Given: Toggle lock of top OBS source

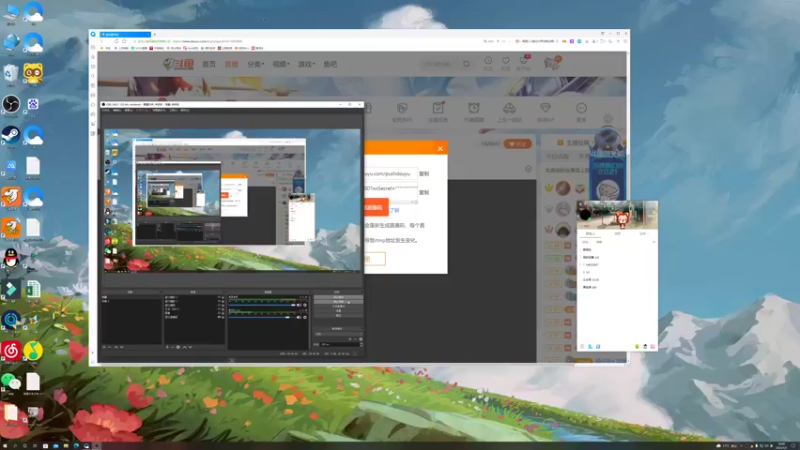Looking at the screenshot, I should [223, 297].
